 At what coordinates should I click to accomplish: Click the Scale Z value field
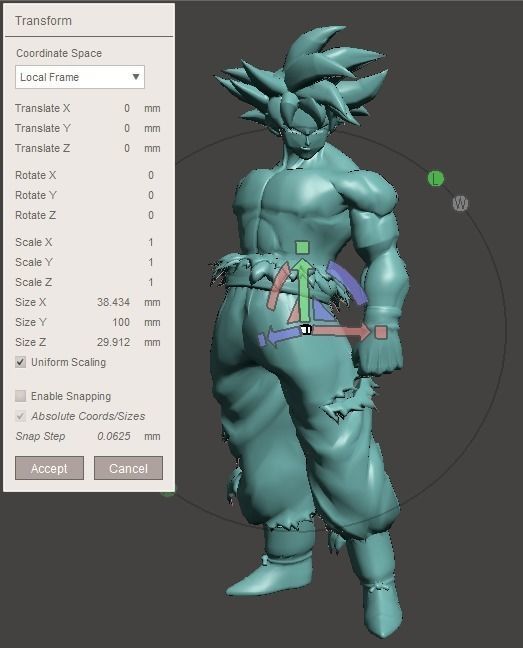point(151,282)
